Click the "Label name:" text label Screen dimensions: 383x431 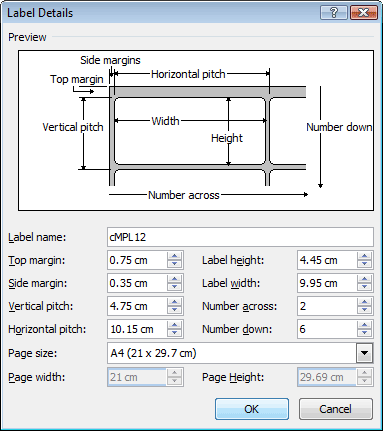click(x=37, y=237)
